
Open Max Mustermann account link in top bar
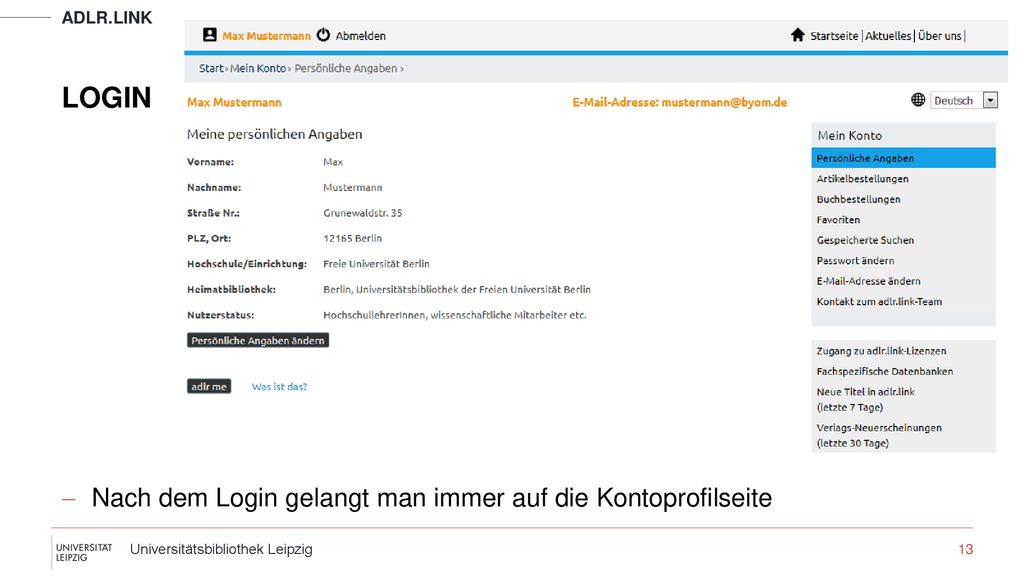coord(266,36)
